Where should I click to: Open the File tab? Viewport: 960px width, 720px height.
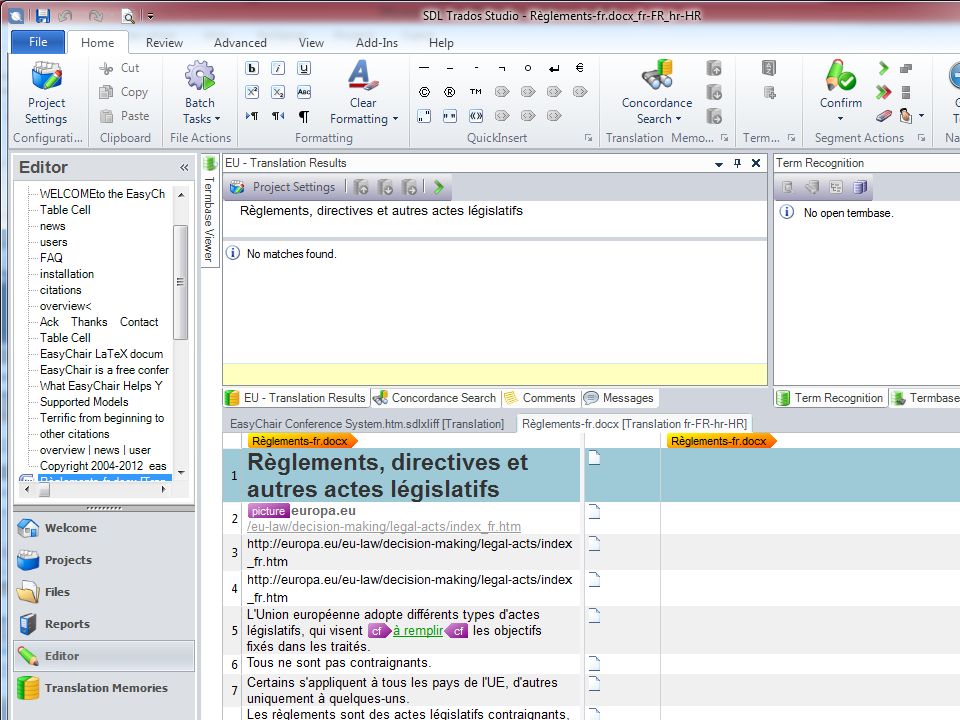click(38, 42)
